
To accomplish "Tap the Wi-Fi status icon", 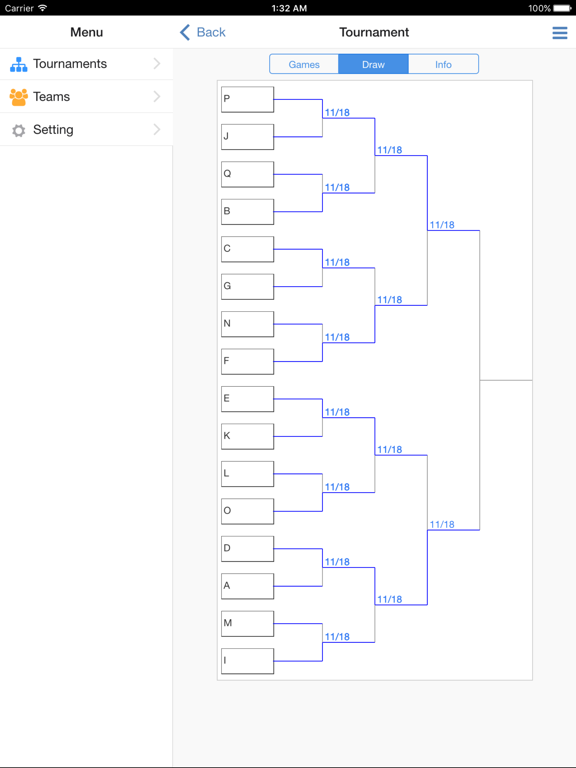I will pos(43,8).
